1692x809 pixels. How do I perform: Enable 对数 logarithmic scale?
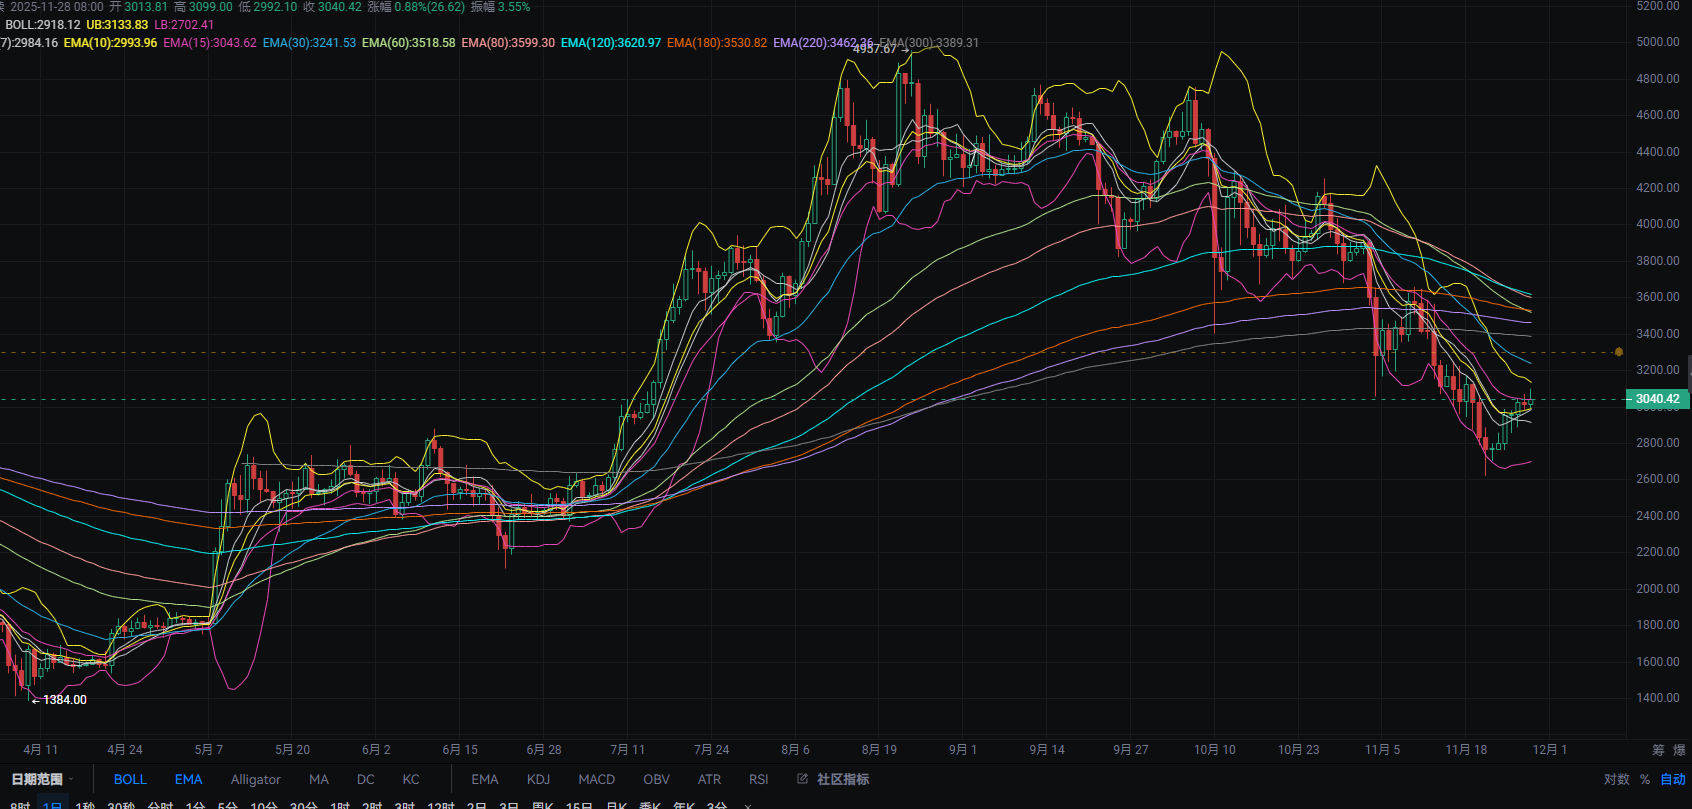1616,779
